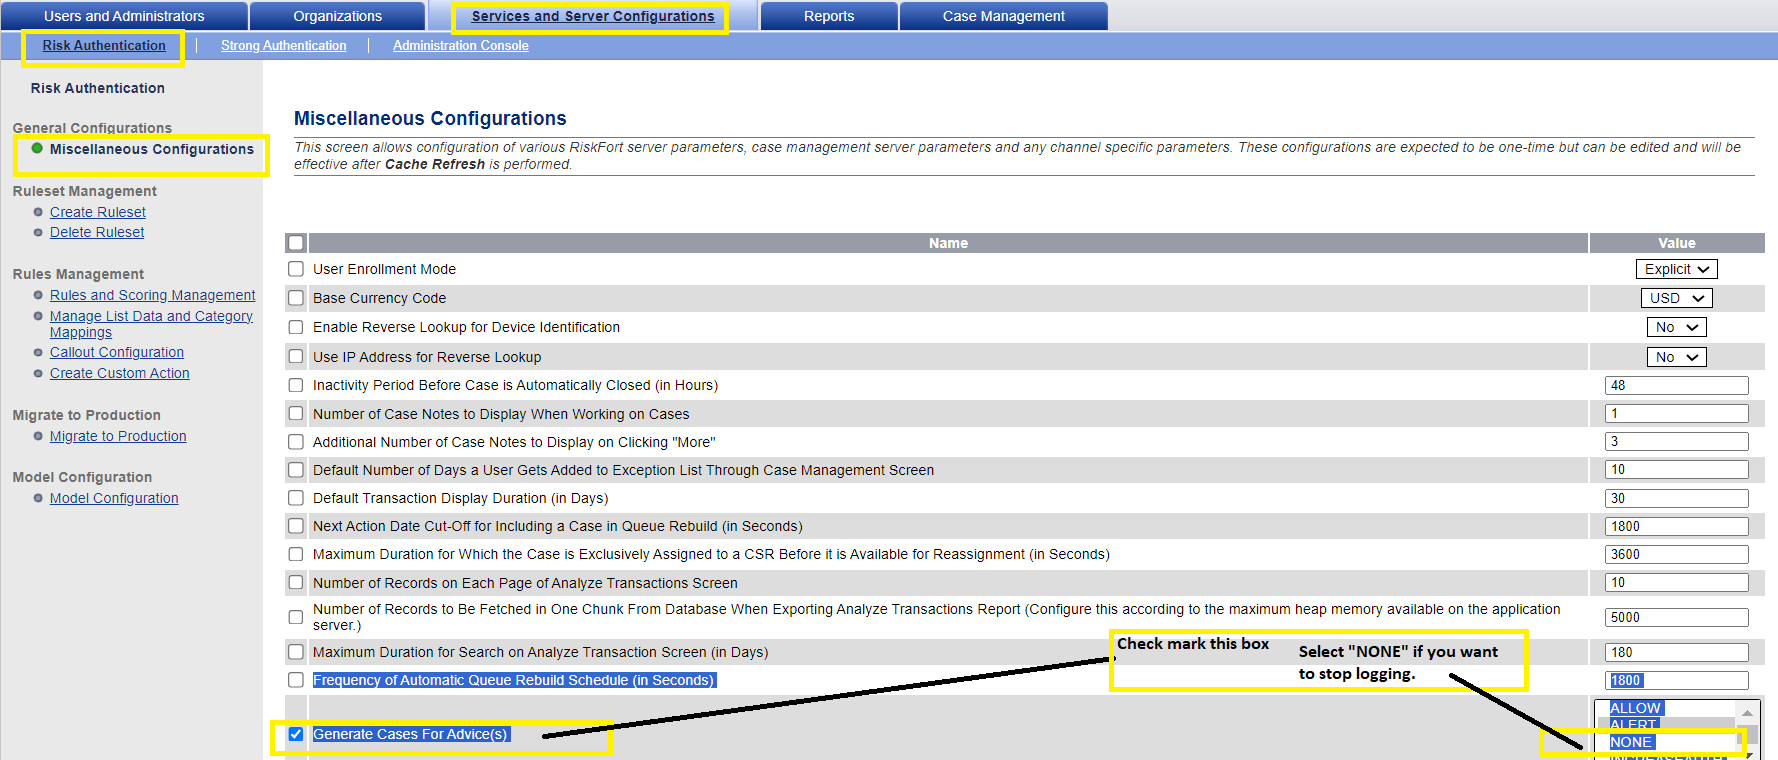Uncheck Generate Cases For Advice(s) checkbox

[x=296, y=734]
